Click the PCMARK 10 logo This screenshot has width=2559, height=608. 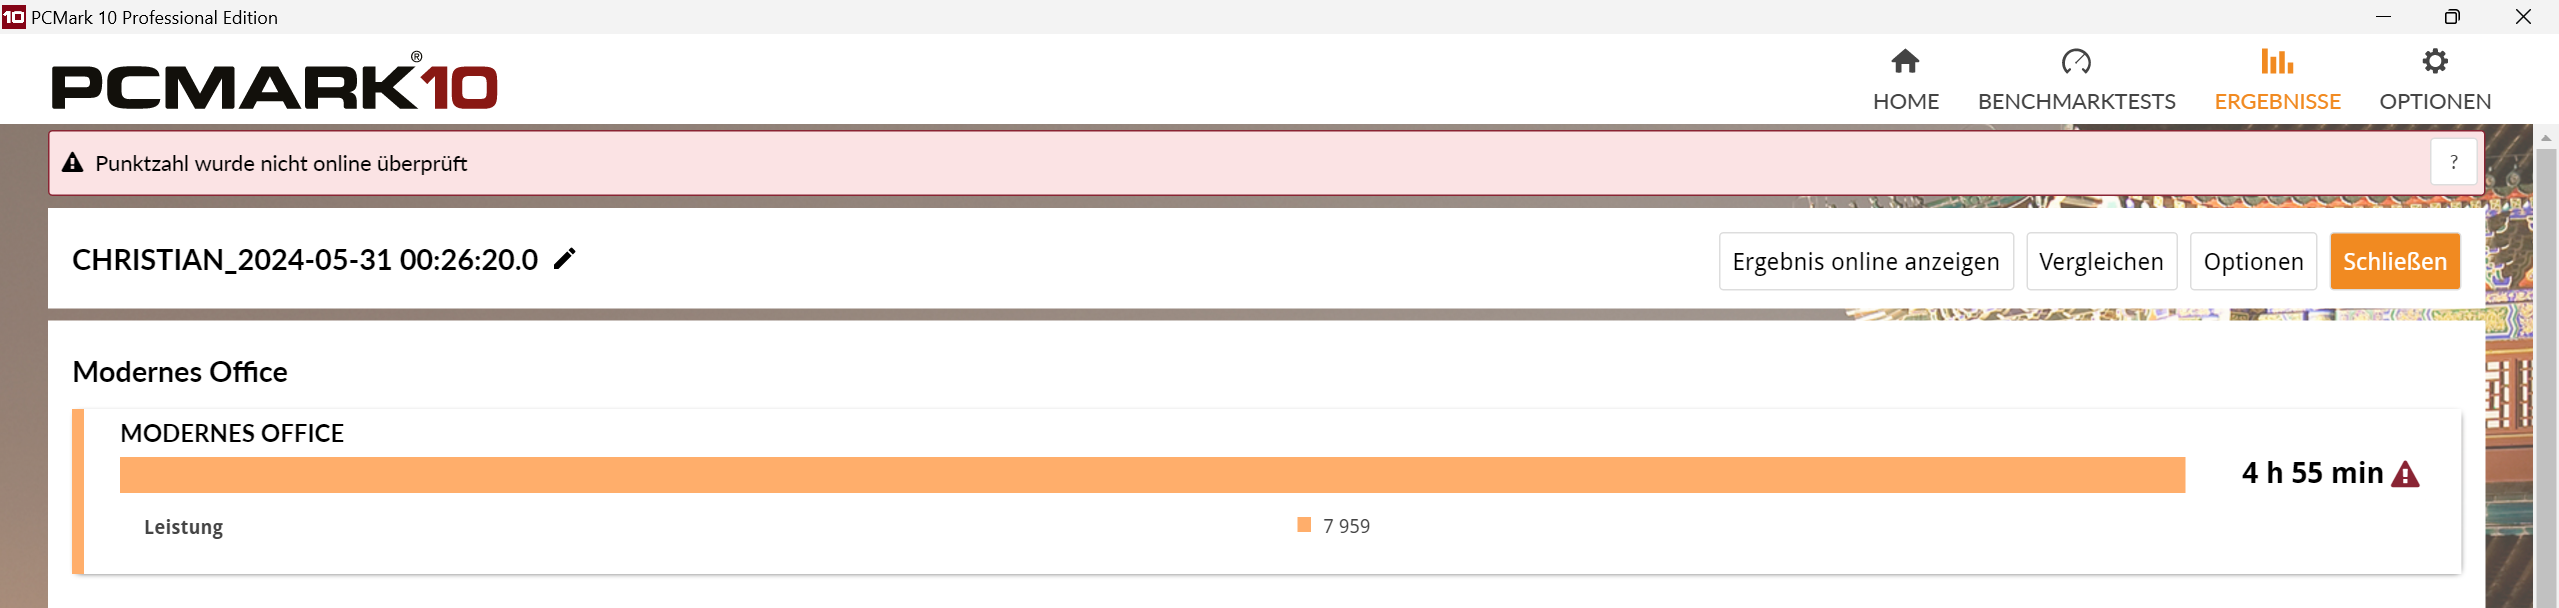click(x=274, y=84)
